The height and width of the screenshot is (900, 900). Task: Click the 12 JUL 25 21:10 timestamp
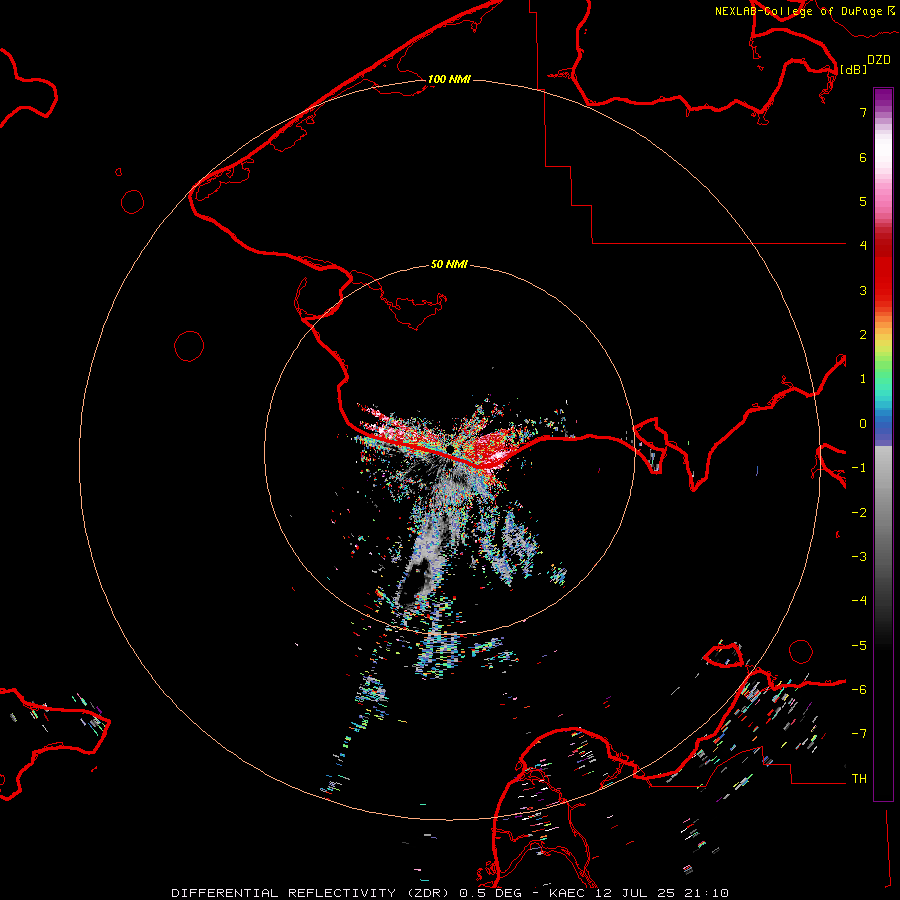(x=661, y=893)
